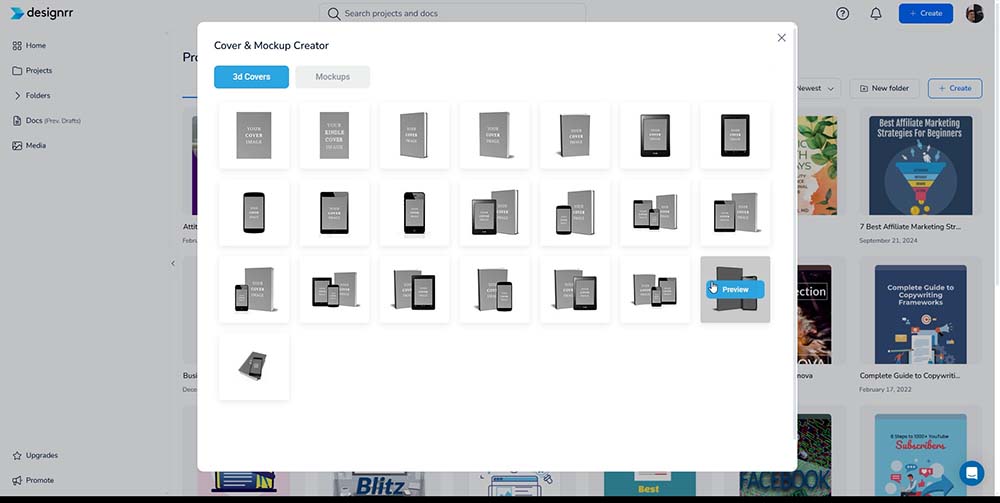
Task: Select the angled flat book template in last row
Action: coord(254,366)
